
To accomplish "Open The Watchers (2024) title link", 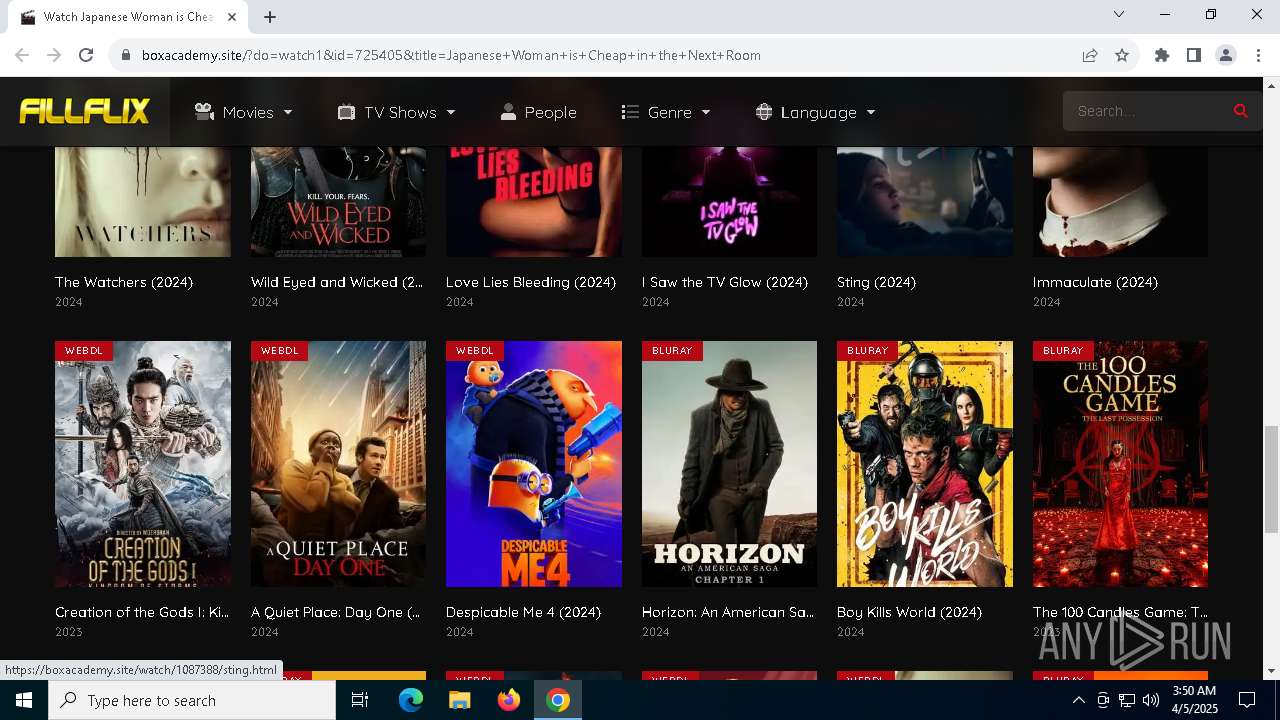I will [124, 282].
